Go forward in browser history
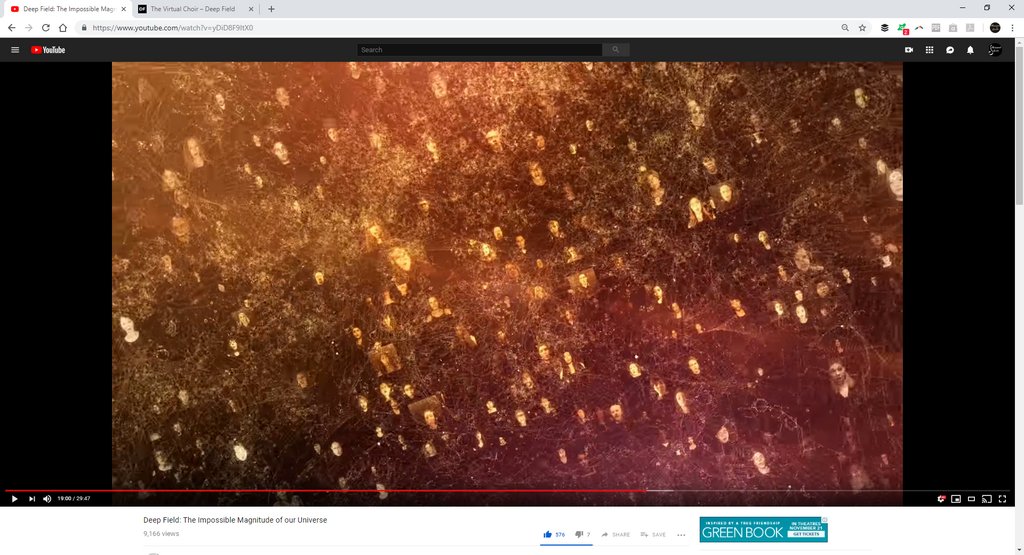 coord(28,27)
